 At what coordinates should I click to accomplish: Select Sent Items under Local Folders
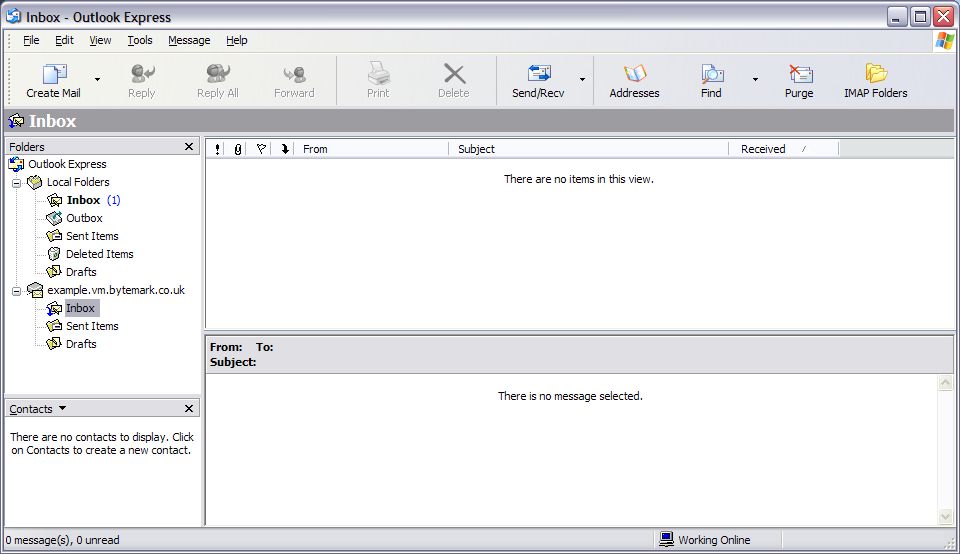(x=92, y=236)
